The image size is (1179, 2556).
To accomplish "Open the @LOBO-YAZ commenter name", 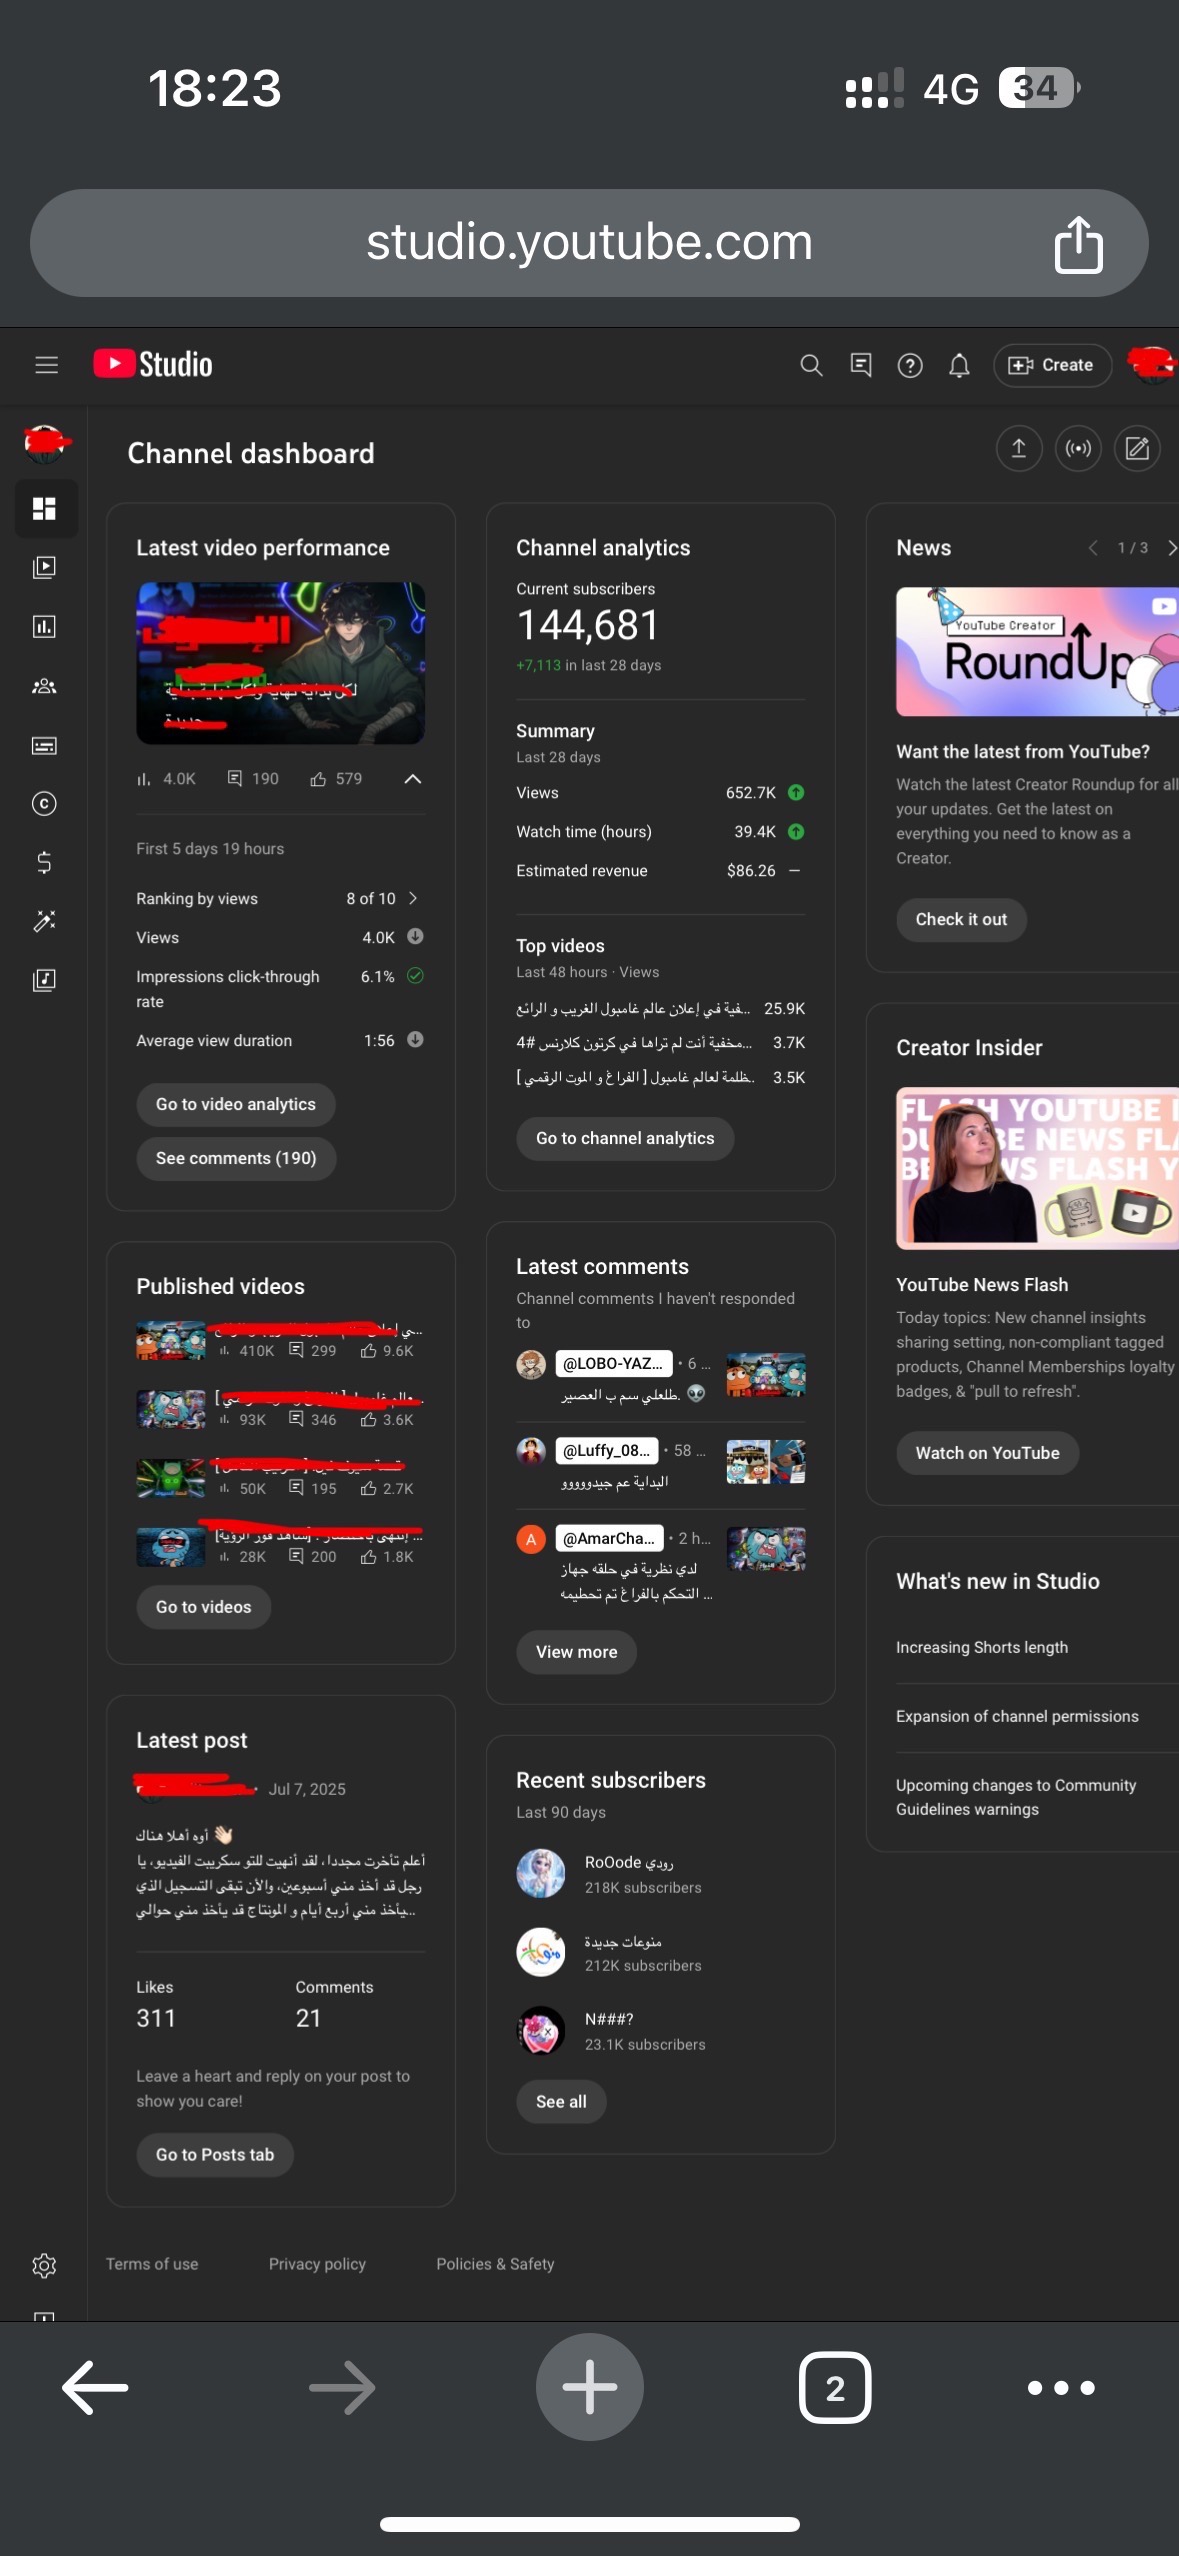I will [613, 1363].
